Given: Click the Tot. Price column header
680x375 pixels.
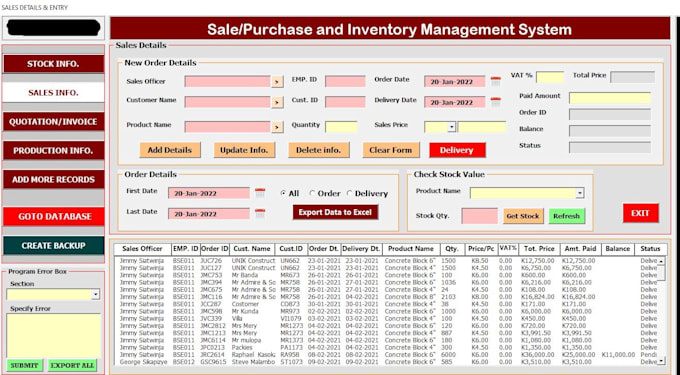Looking at the screenshot, I should pyautogui.click(x=539, y=249).
